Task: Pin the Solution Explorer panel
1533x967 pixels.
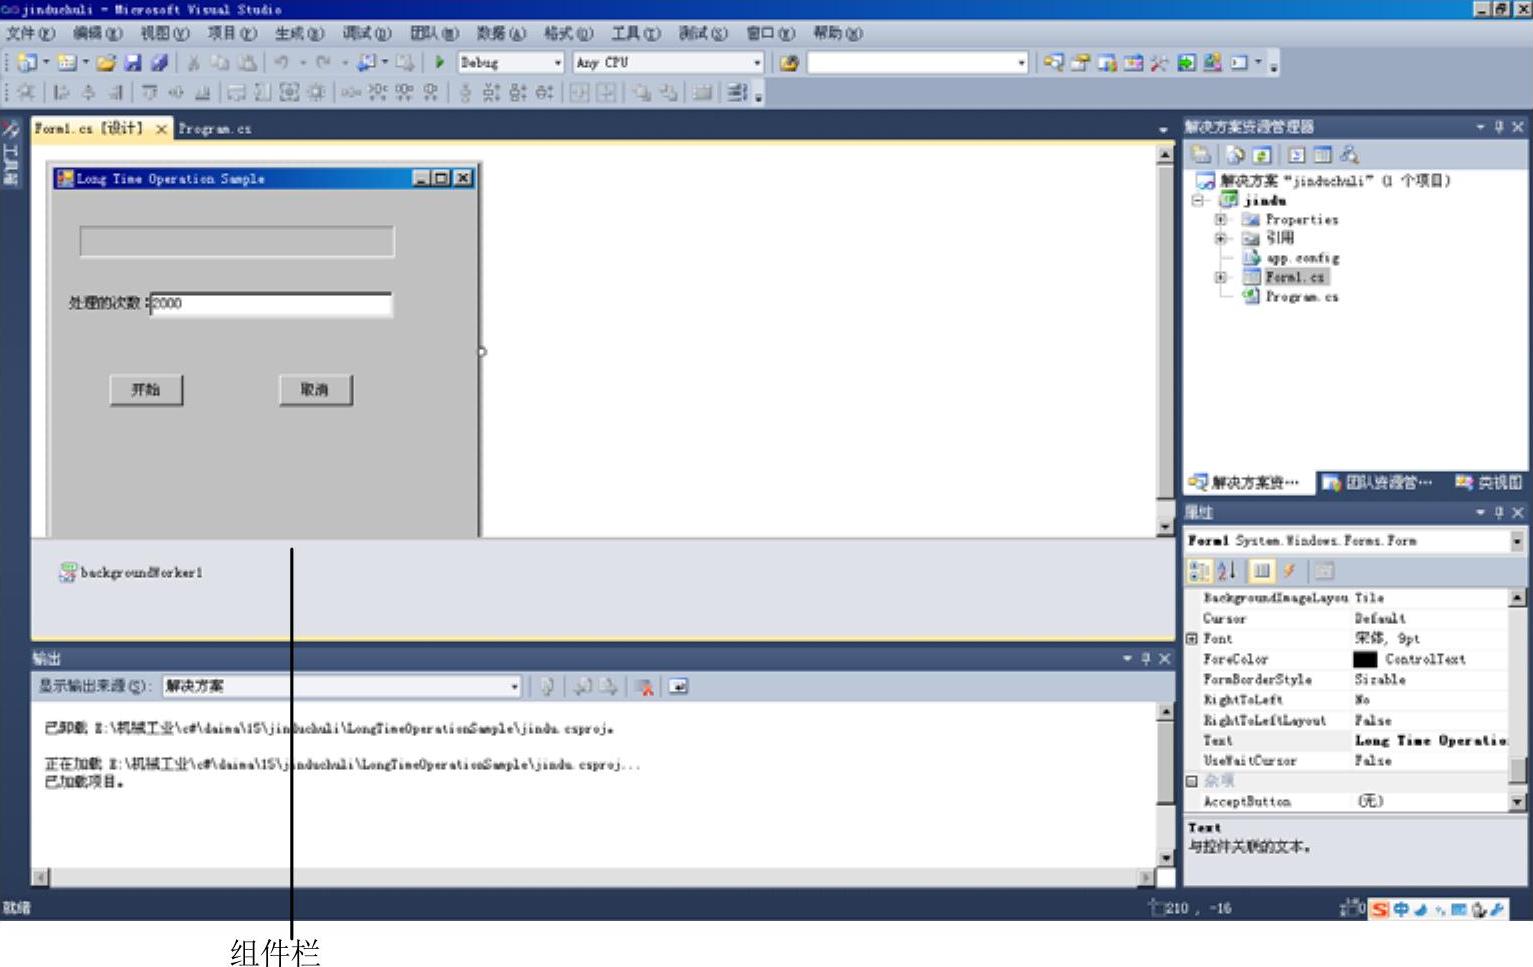Action: pos(1498,127)
